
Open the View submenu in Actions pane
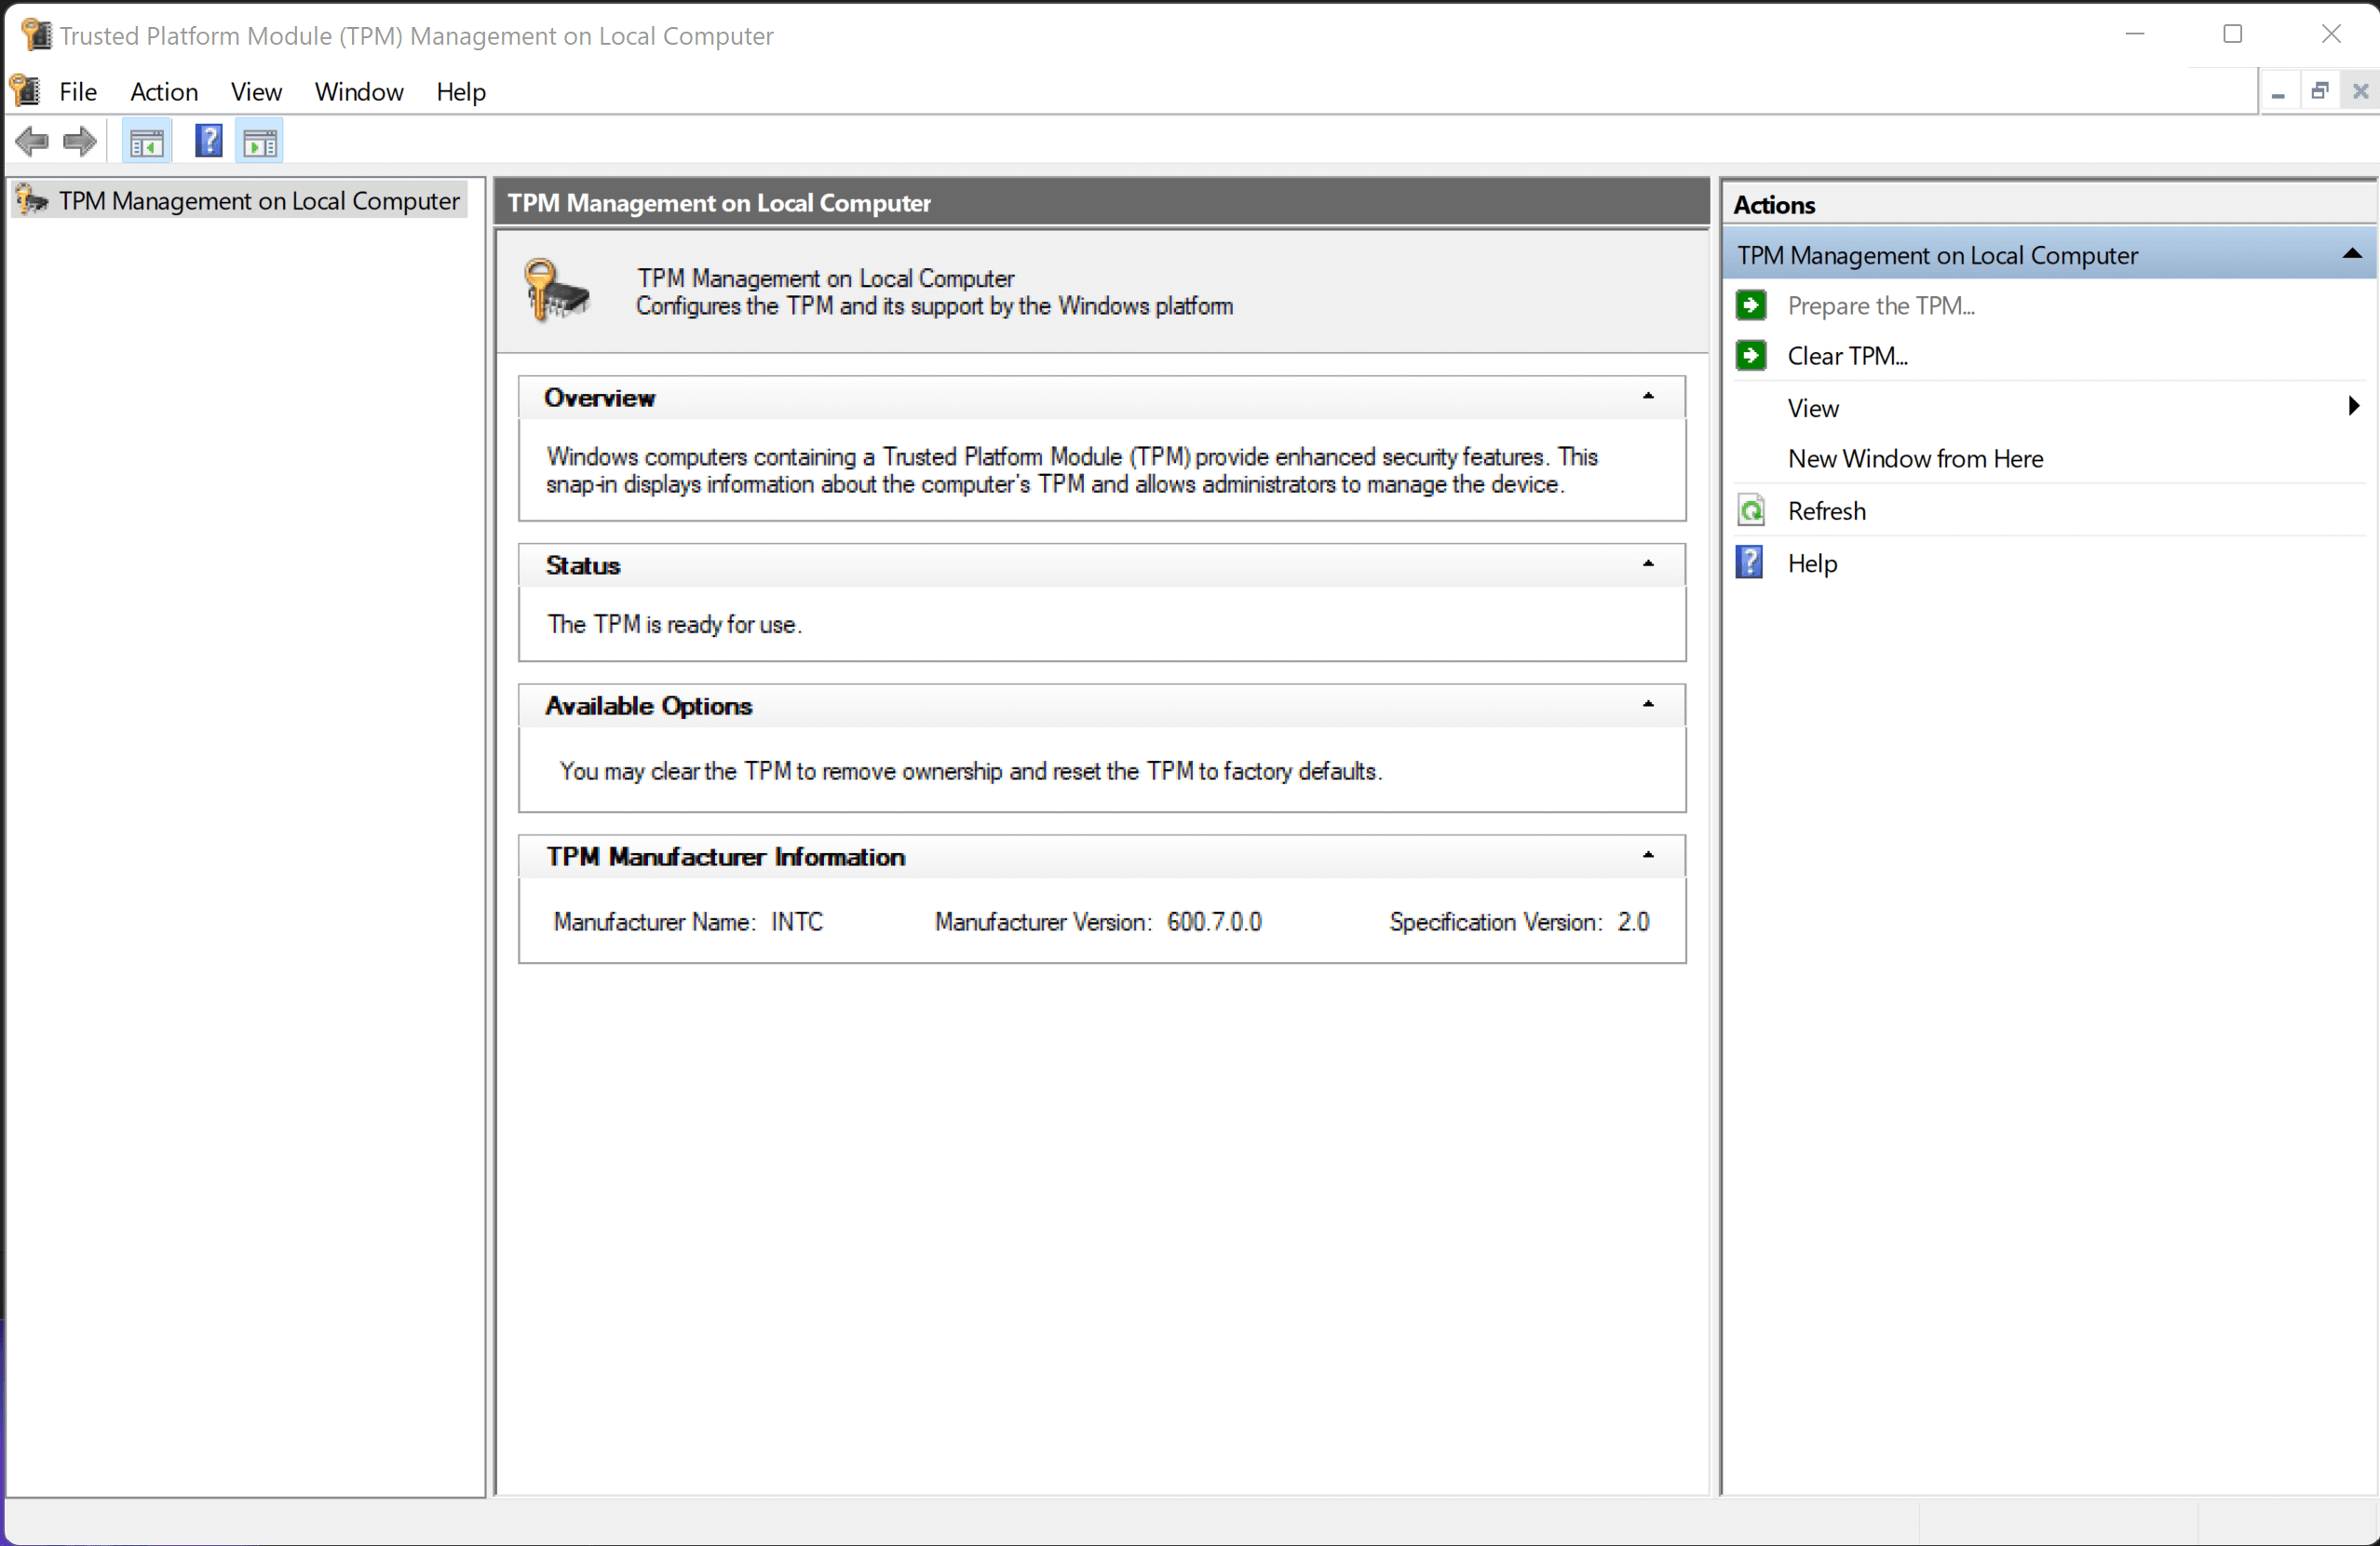(1814, 408)
